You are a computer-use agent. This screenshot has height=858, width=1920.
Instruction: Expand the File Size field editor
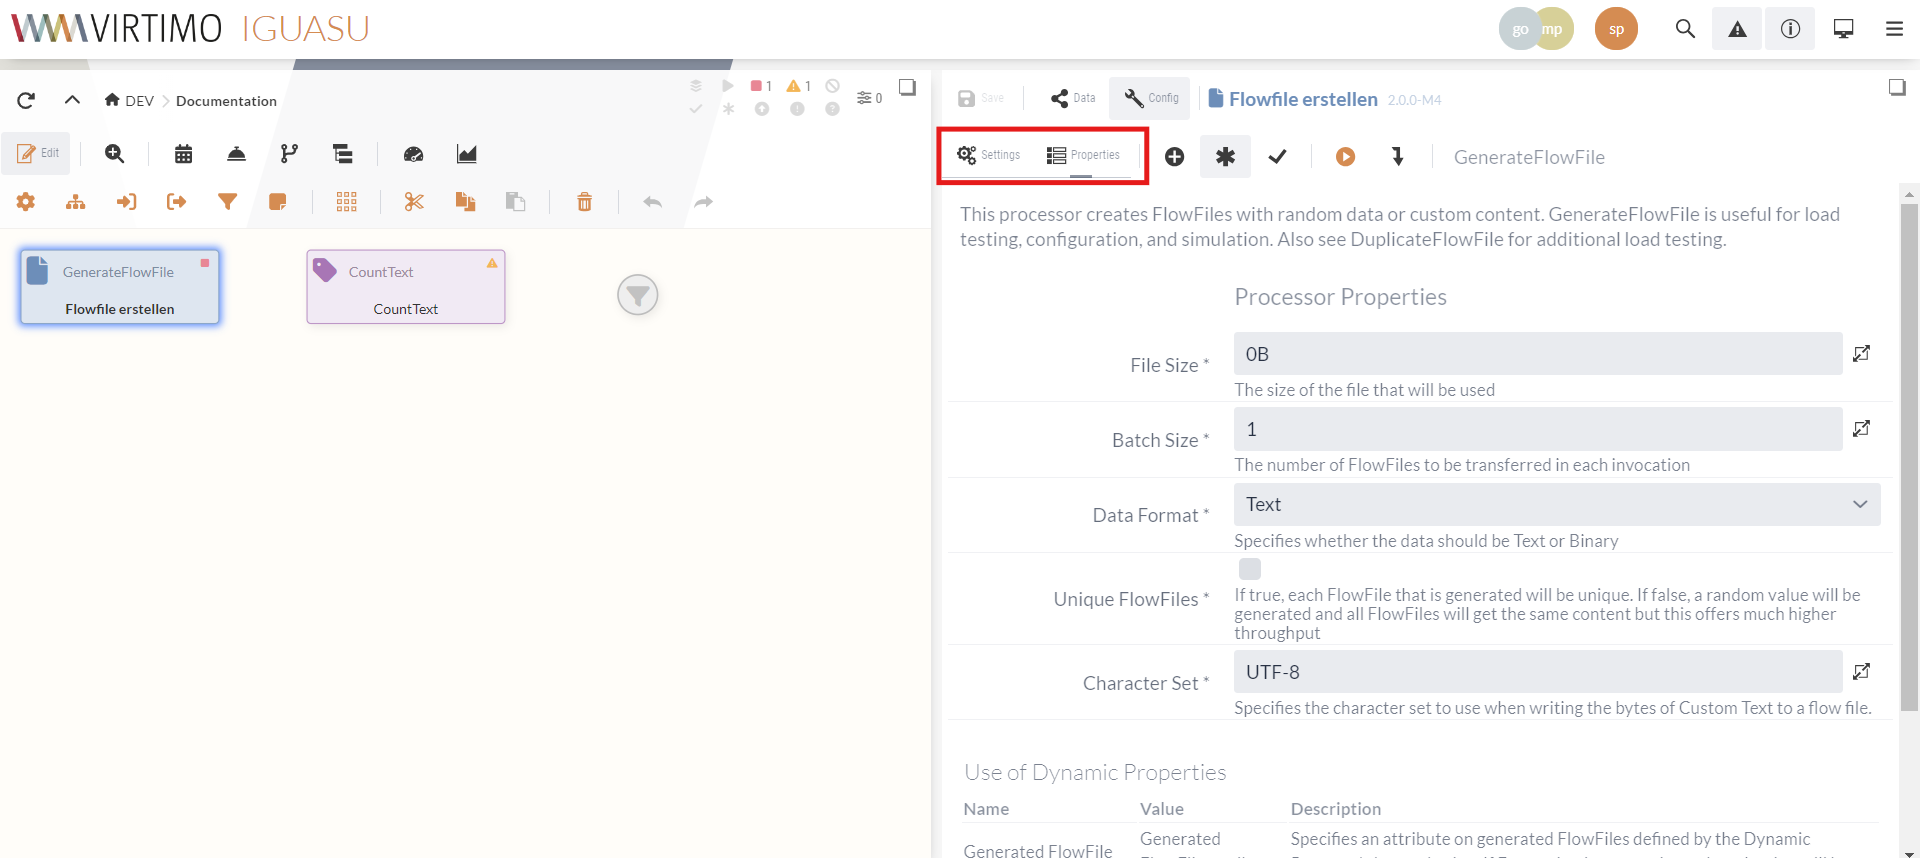coord(1861,354)
